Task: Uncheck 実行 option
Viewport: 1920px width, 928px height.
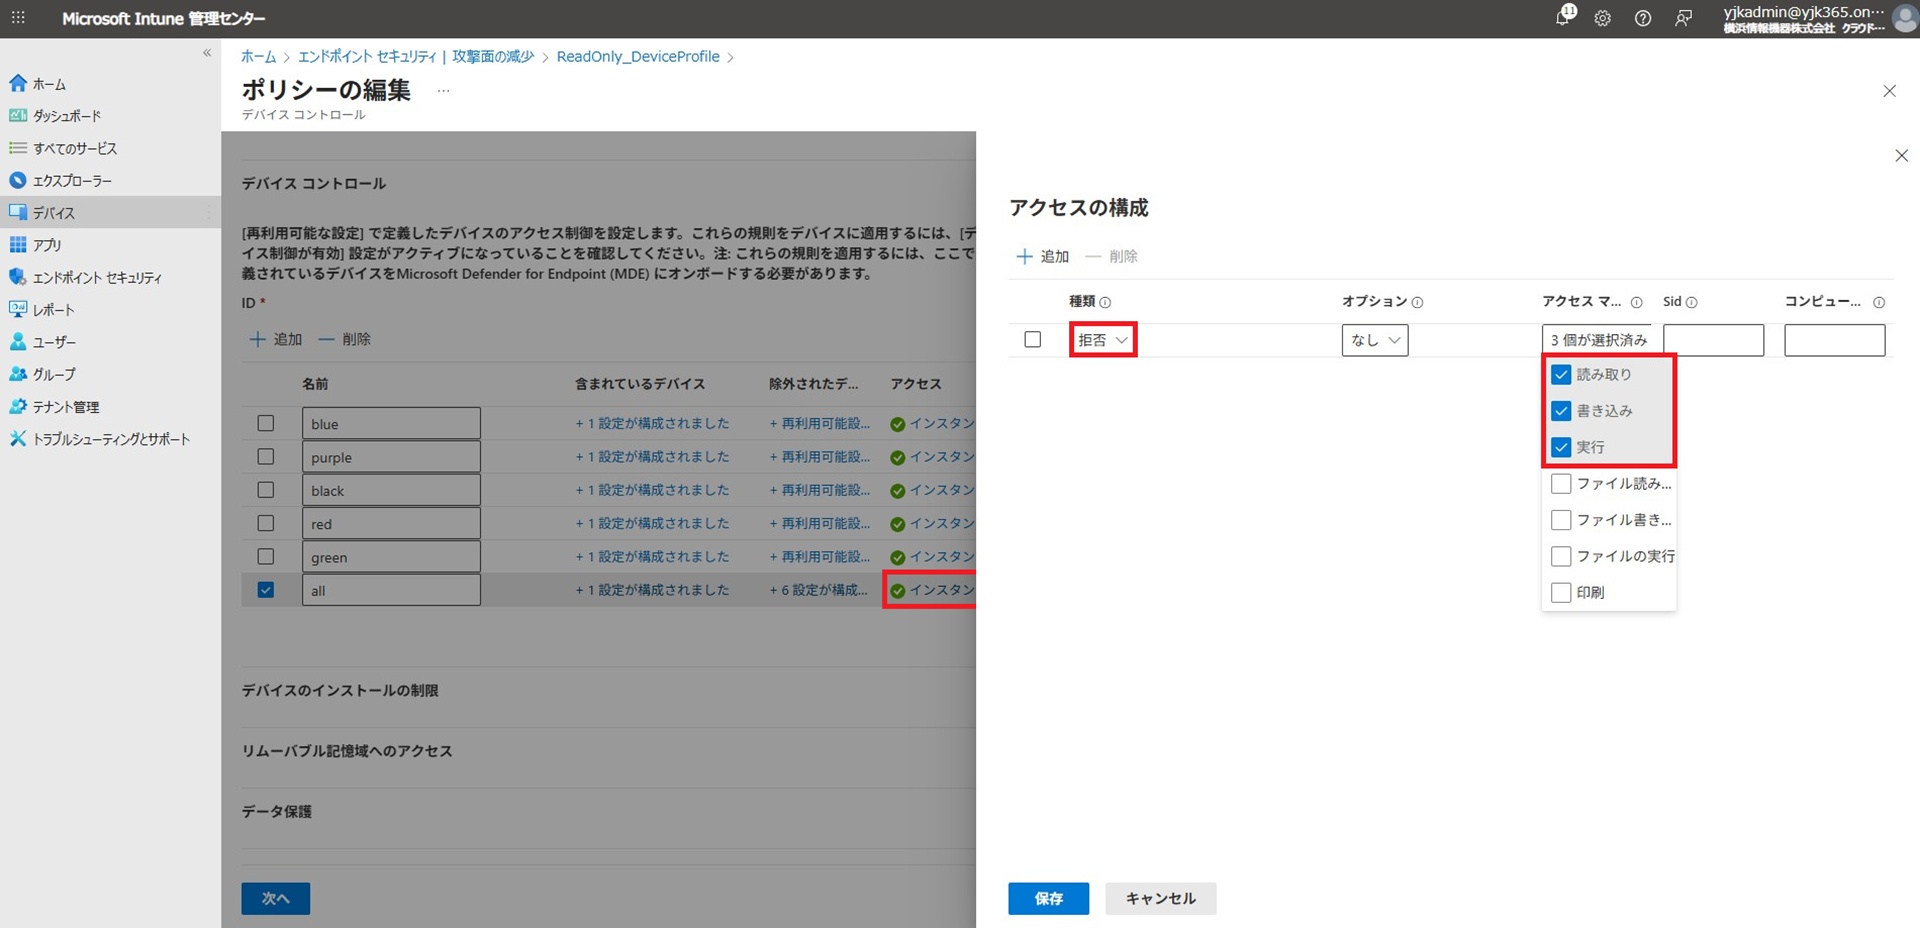Action: 1561,447
